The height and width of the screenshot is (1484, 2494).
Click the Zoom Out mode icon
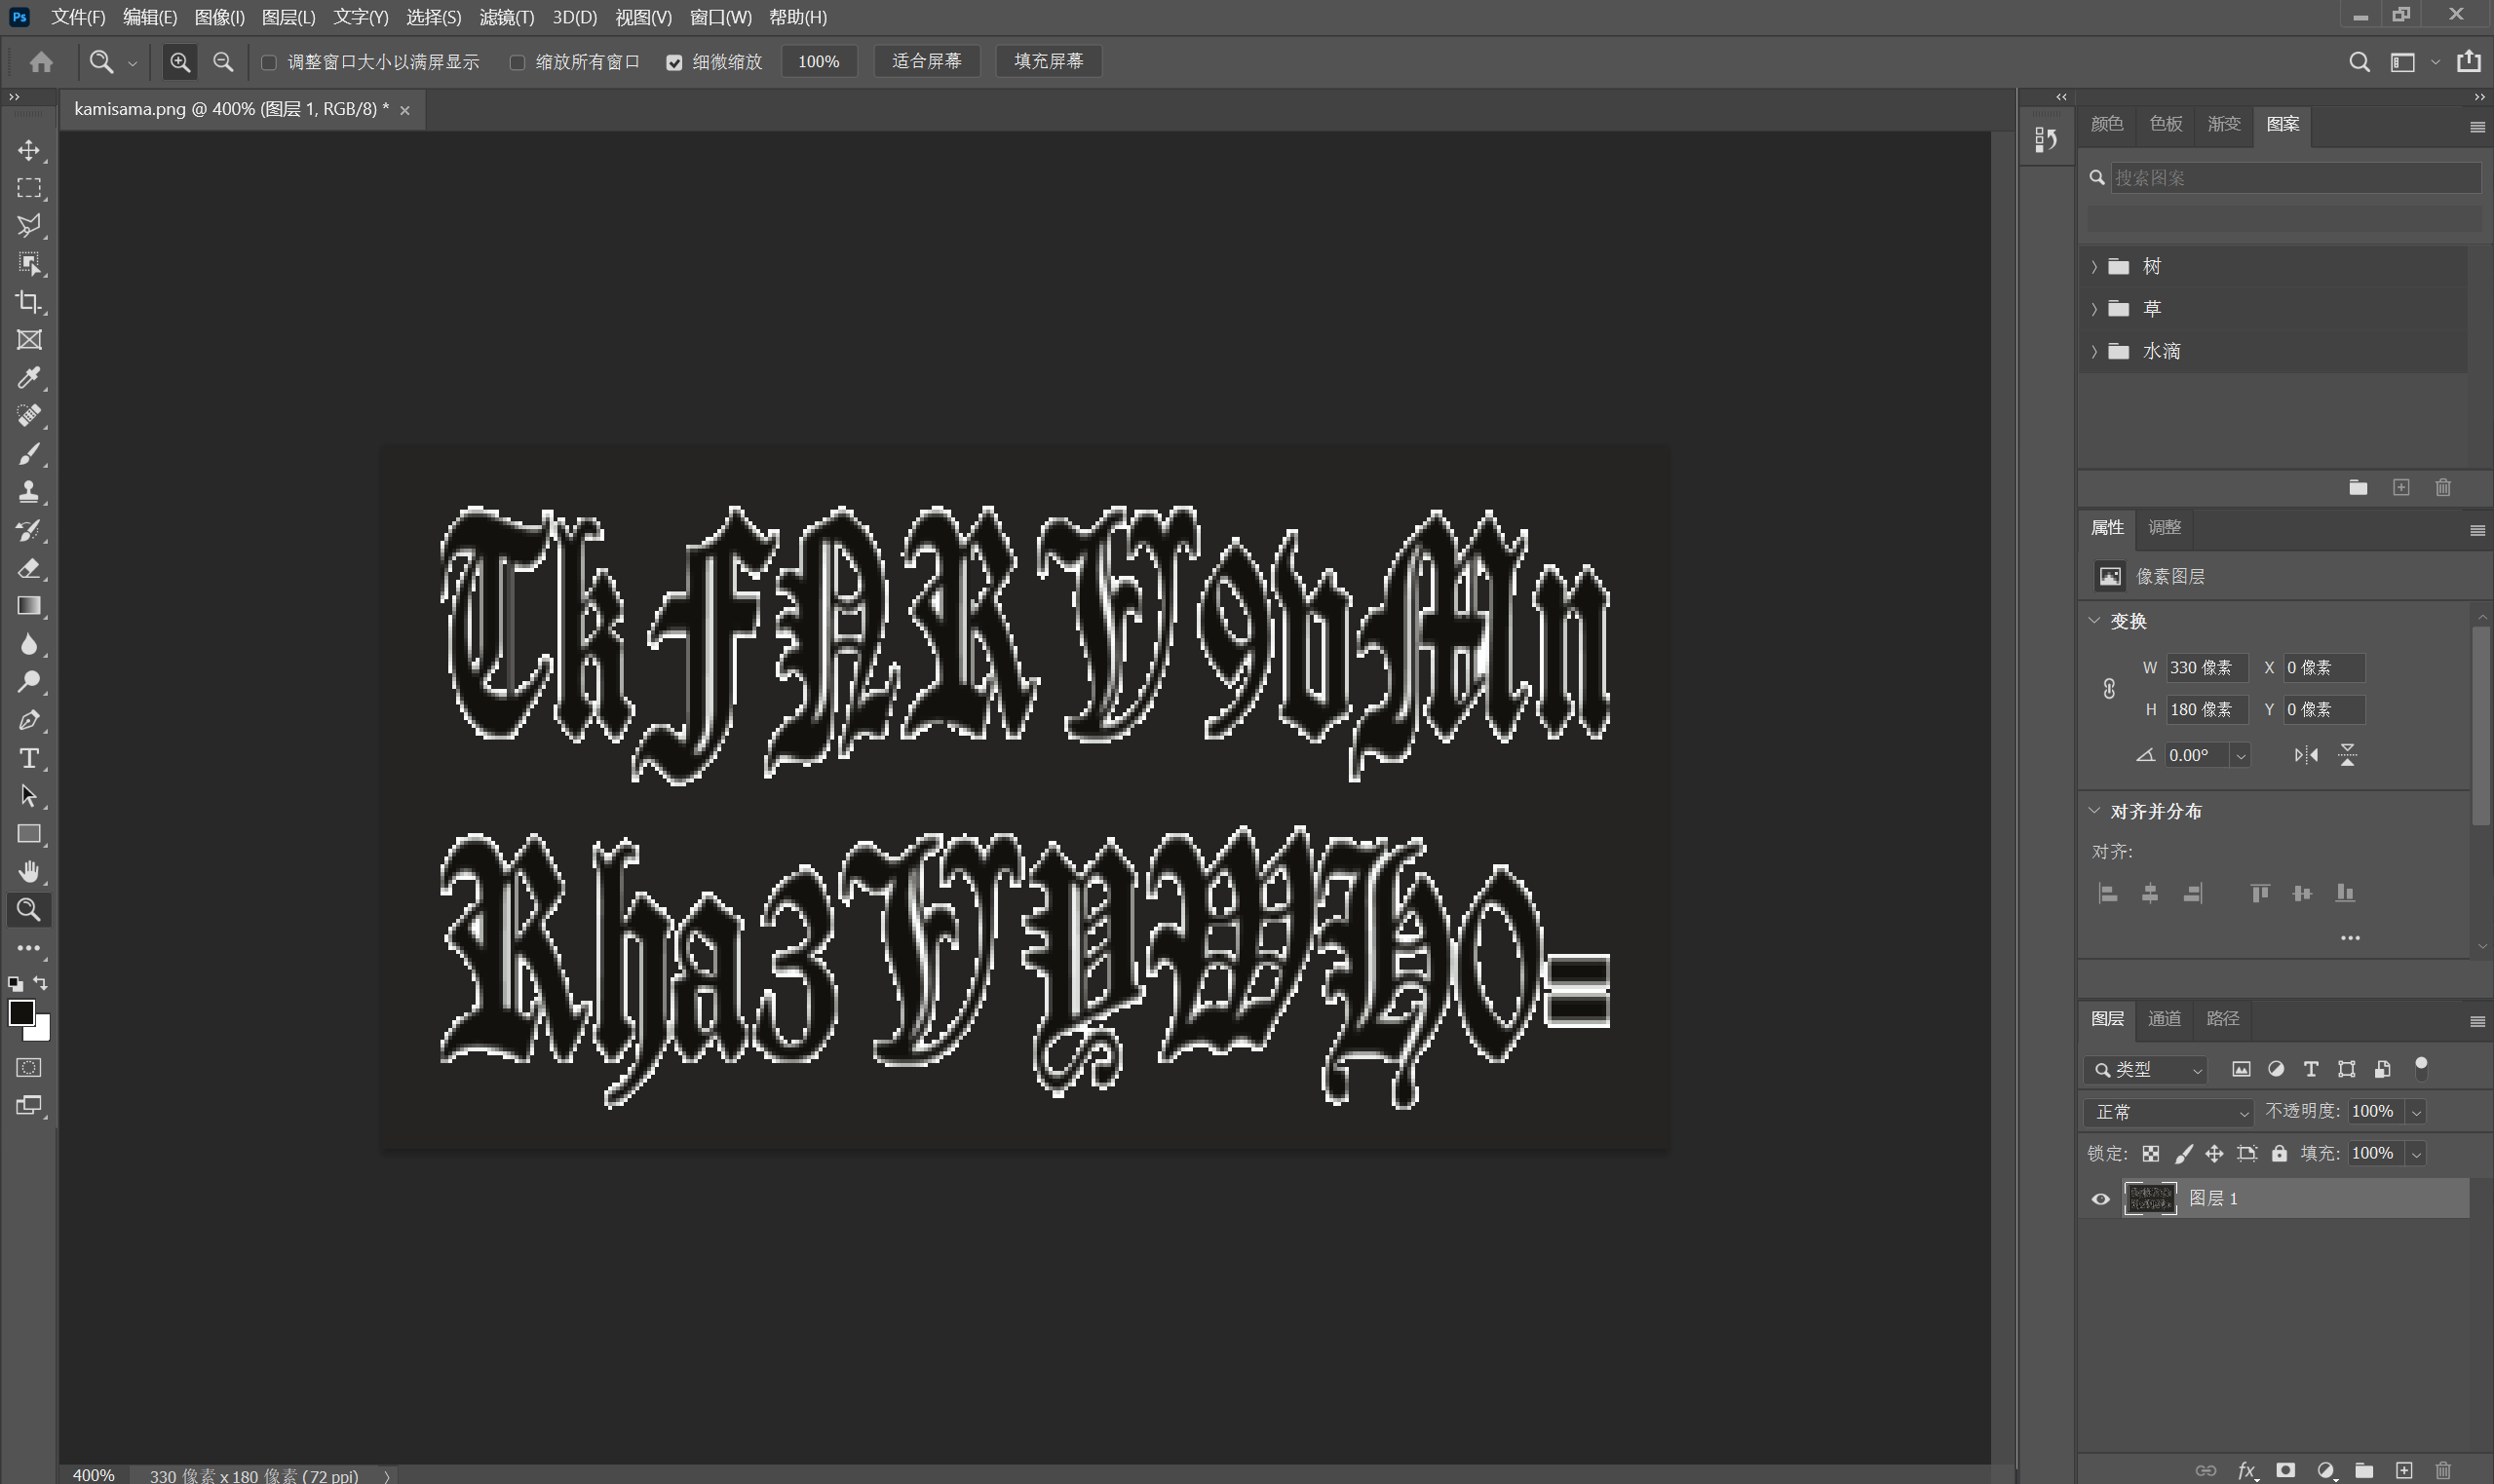[x=223, y=62]
